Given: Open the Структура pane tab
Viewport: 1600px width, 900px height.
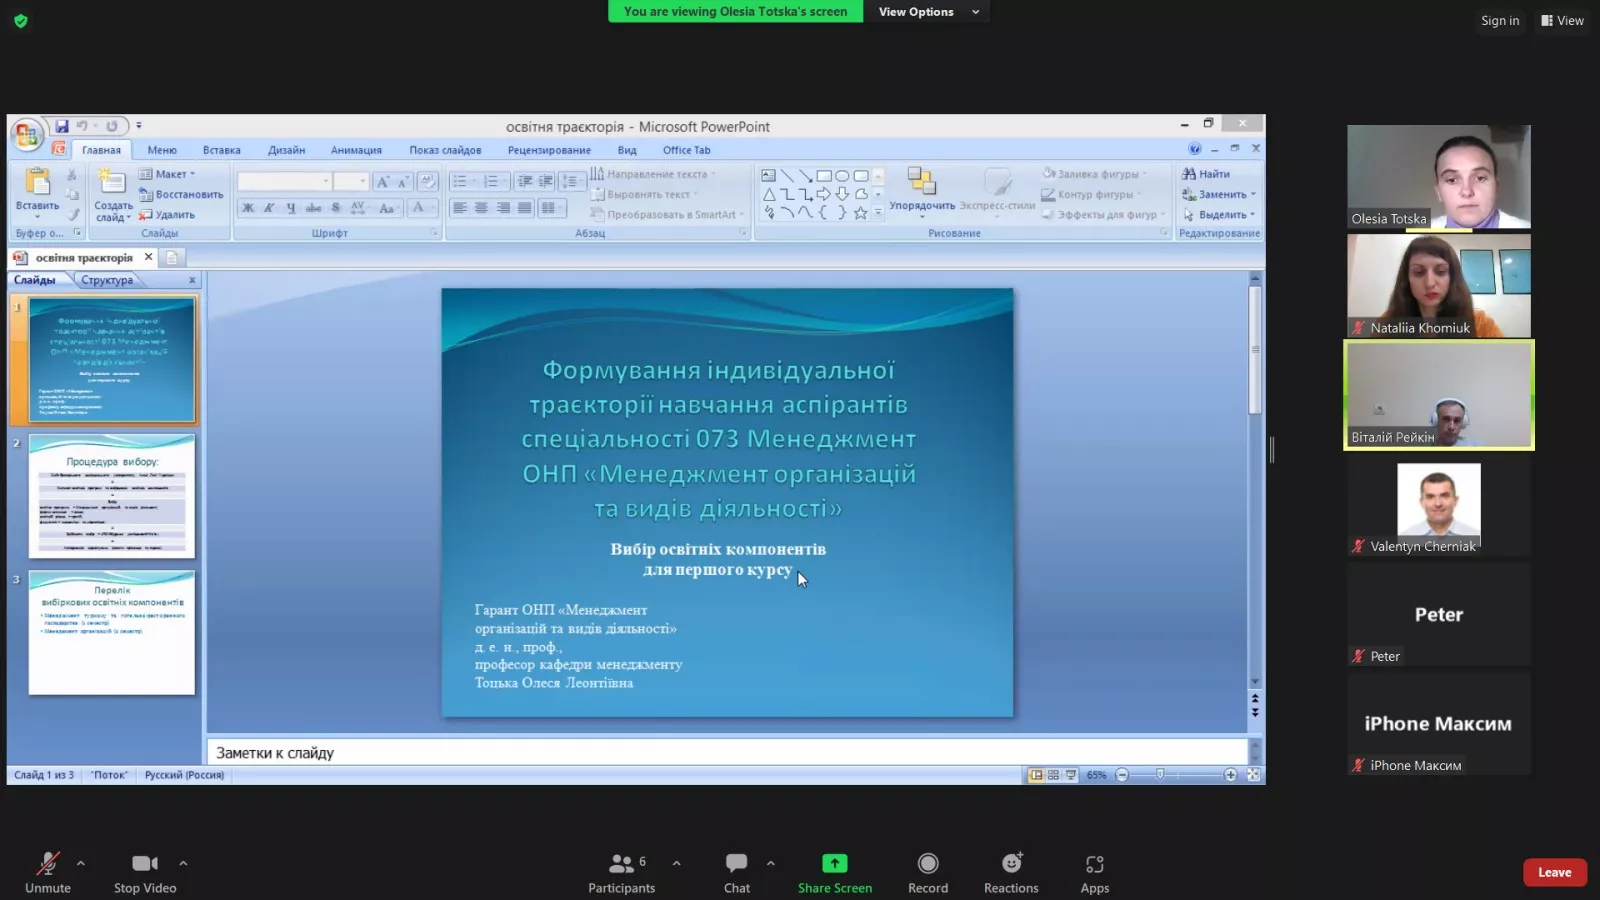Looking at the screenshot, I should (107, 280).
